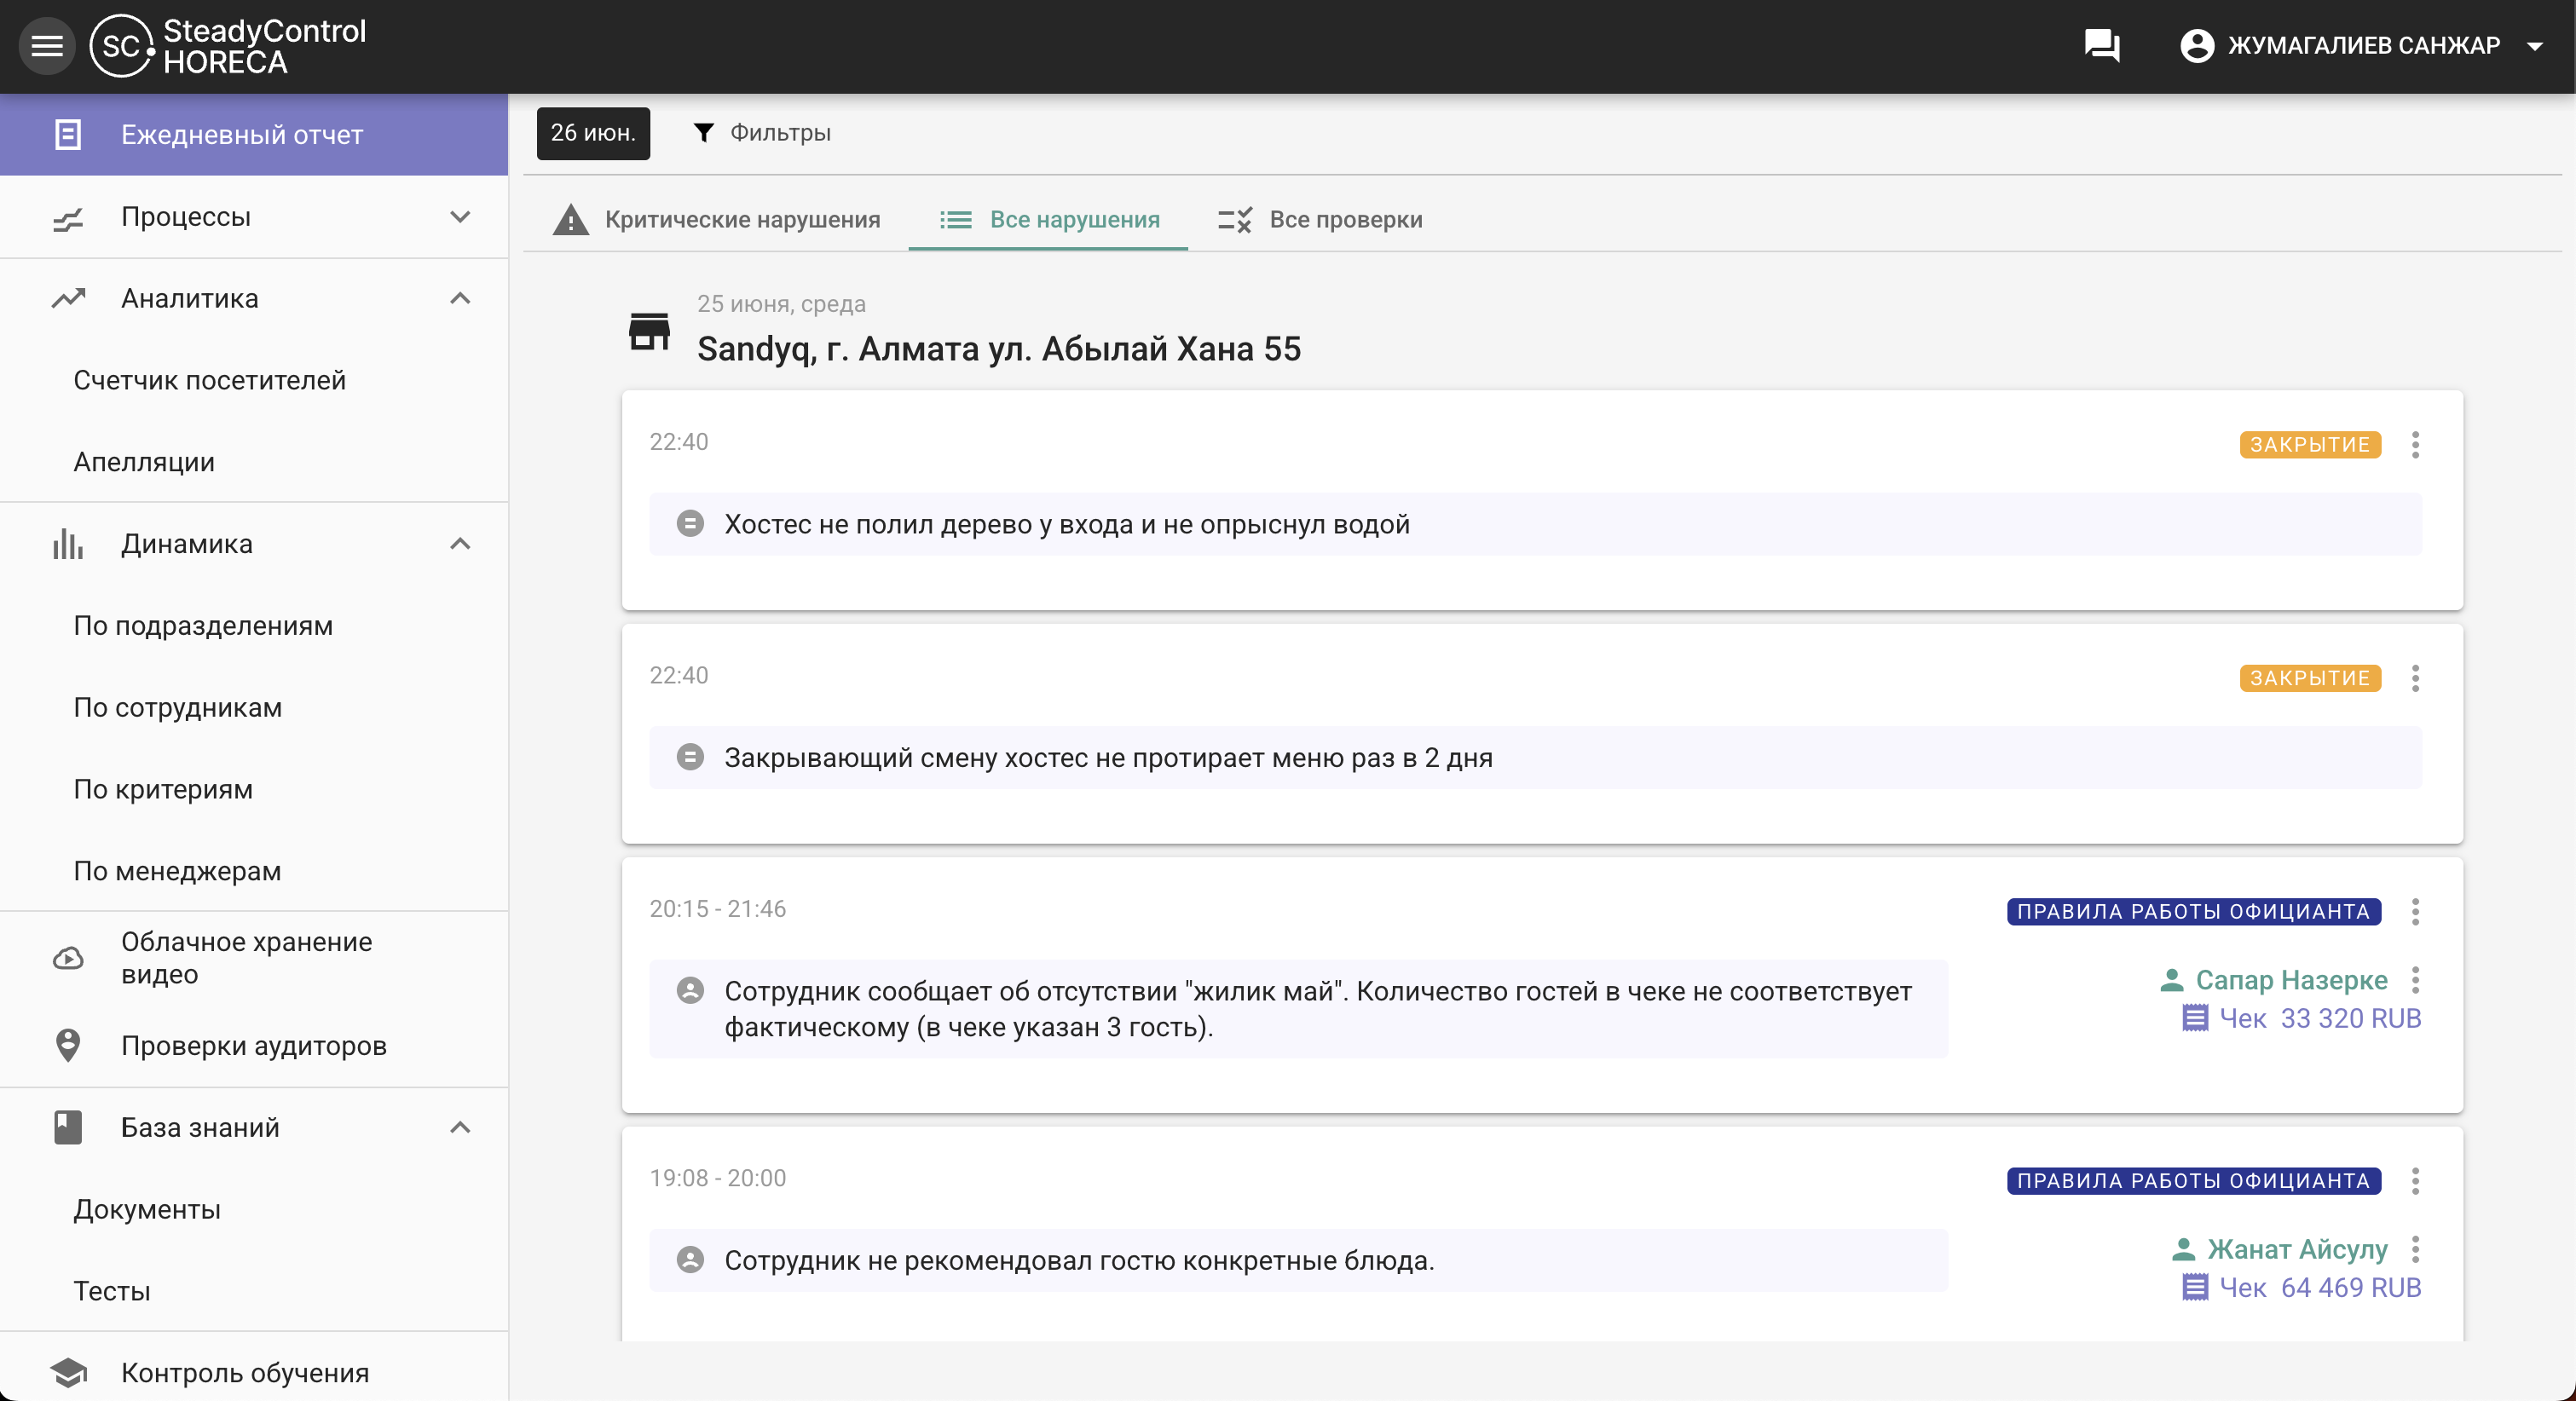Open options for the menu wiping violation
Viewport: 2576px width, 1401px height.
(x=2415, y=678)
